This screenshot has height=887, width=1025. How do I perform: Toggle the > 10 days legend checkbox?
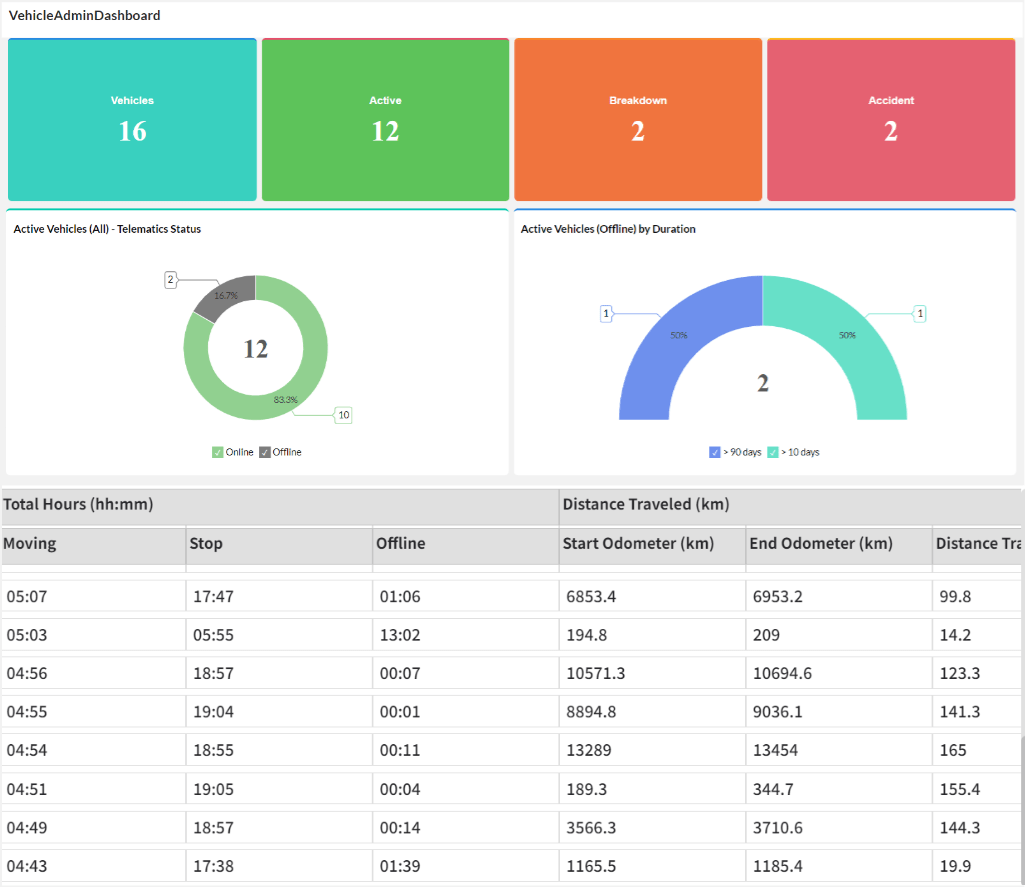[773, 452]
